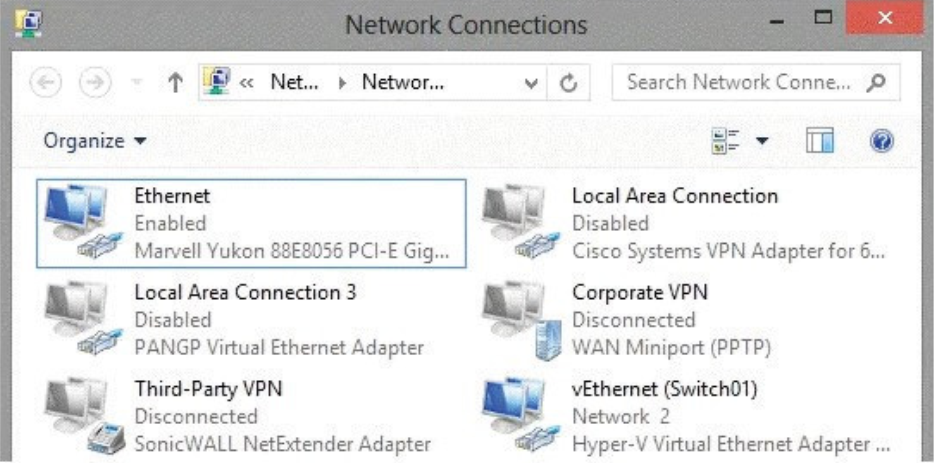The width and height of the screenshot is (934, 463).
Task: Refresh the Network Connections list
Action: pyautogui.click(x=569, y=83)
